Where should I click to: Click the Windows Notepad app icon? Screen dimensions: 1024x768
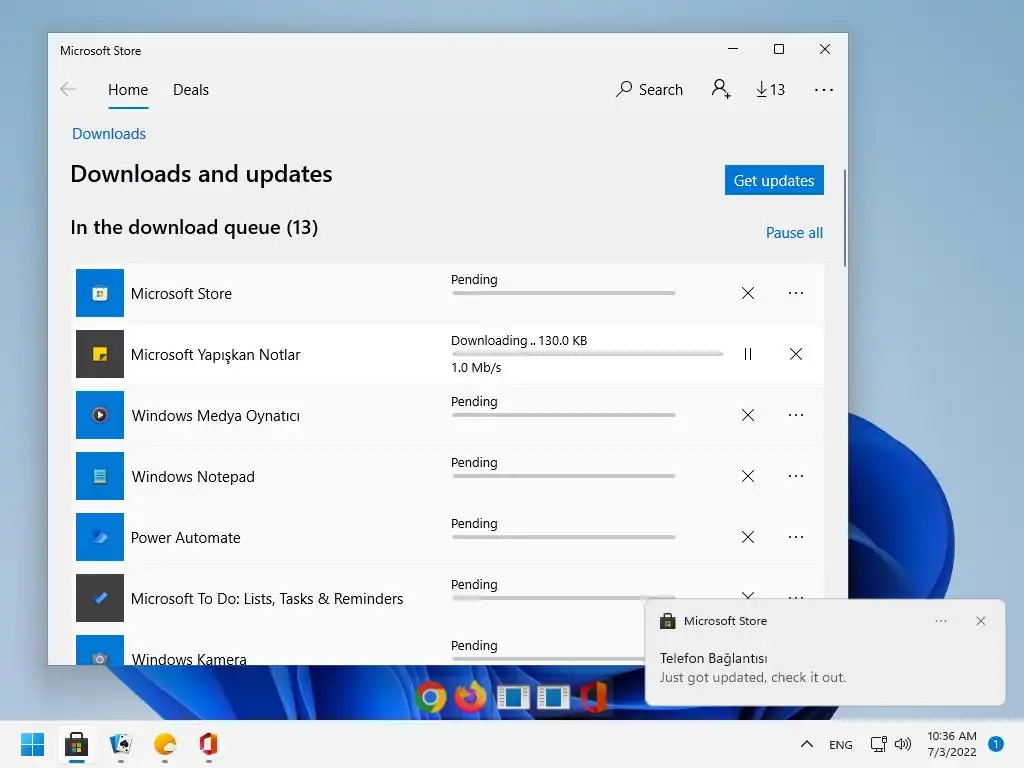(x=99, y=476)
